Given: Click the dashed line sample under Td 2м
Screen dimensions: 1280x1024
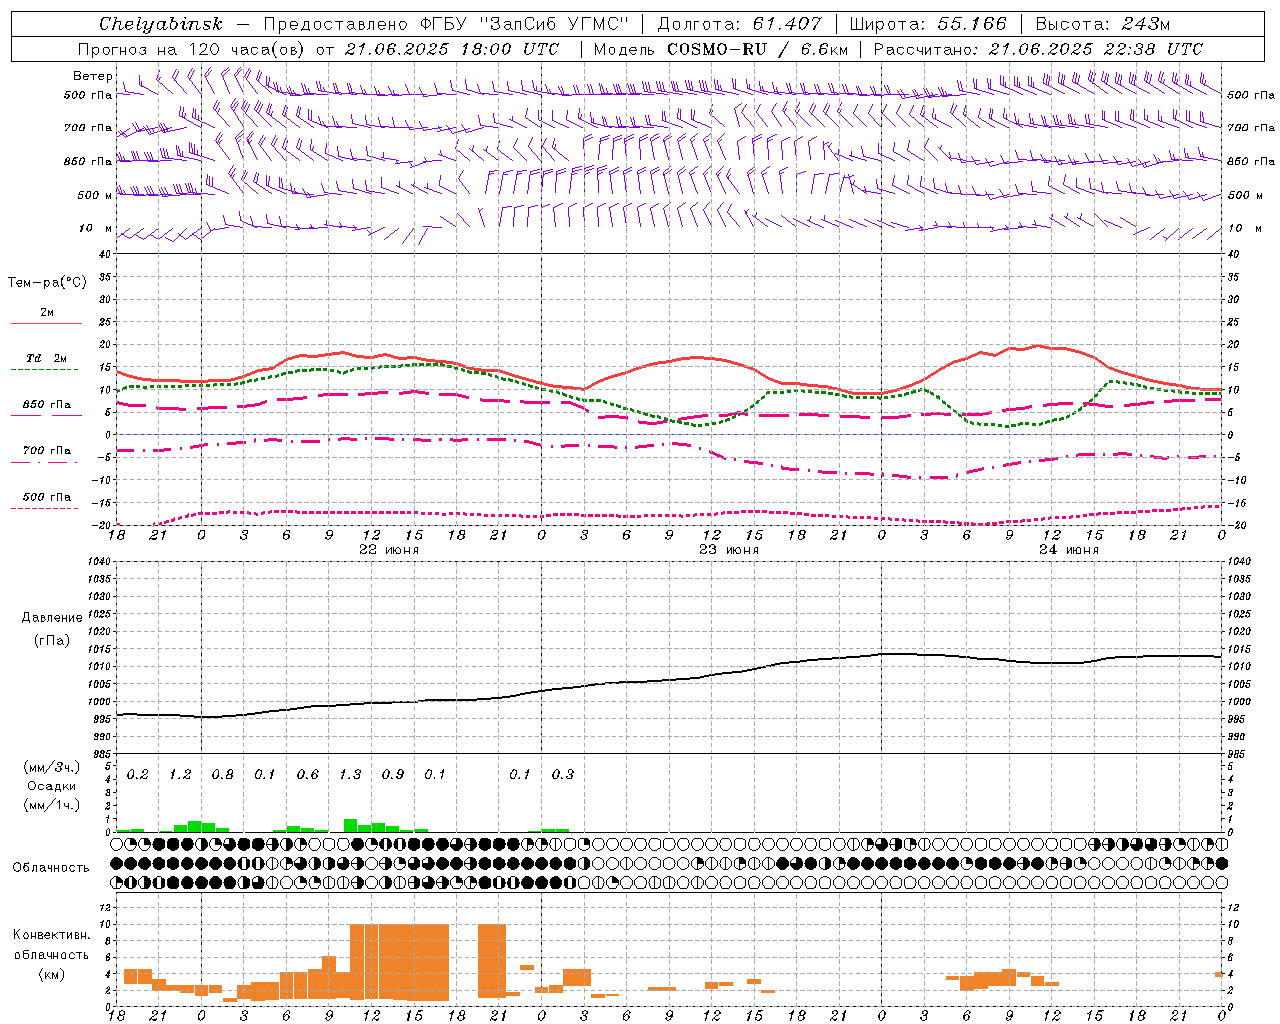Looking at the screenshot, I should pos(44,370).
